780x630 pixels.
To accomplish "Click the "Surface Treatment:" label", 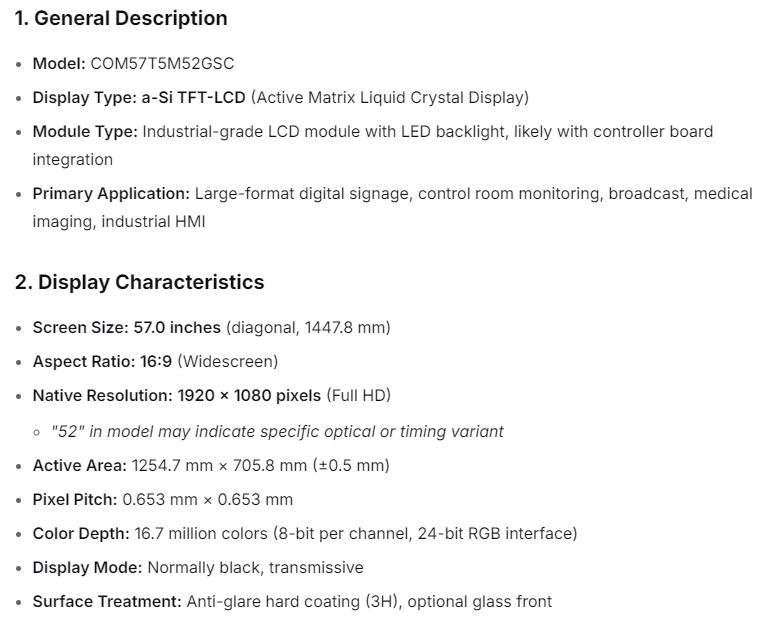I will click(x=106, y=601).
